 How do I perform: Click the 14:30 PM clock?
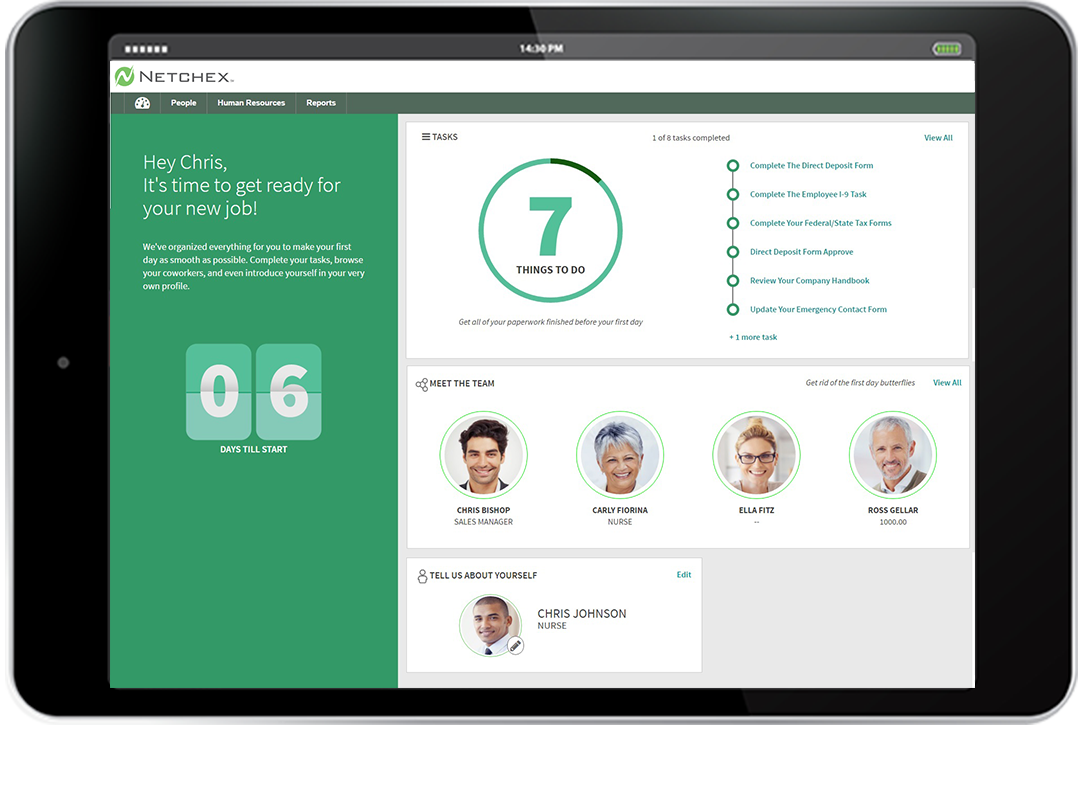(541, 49)
